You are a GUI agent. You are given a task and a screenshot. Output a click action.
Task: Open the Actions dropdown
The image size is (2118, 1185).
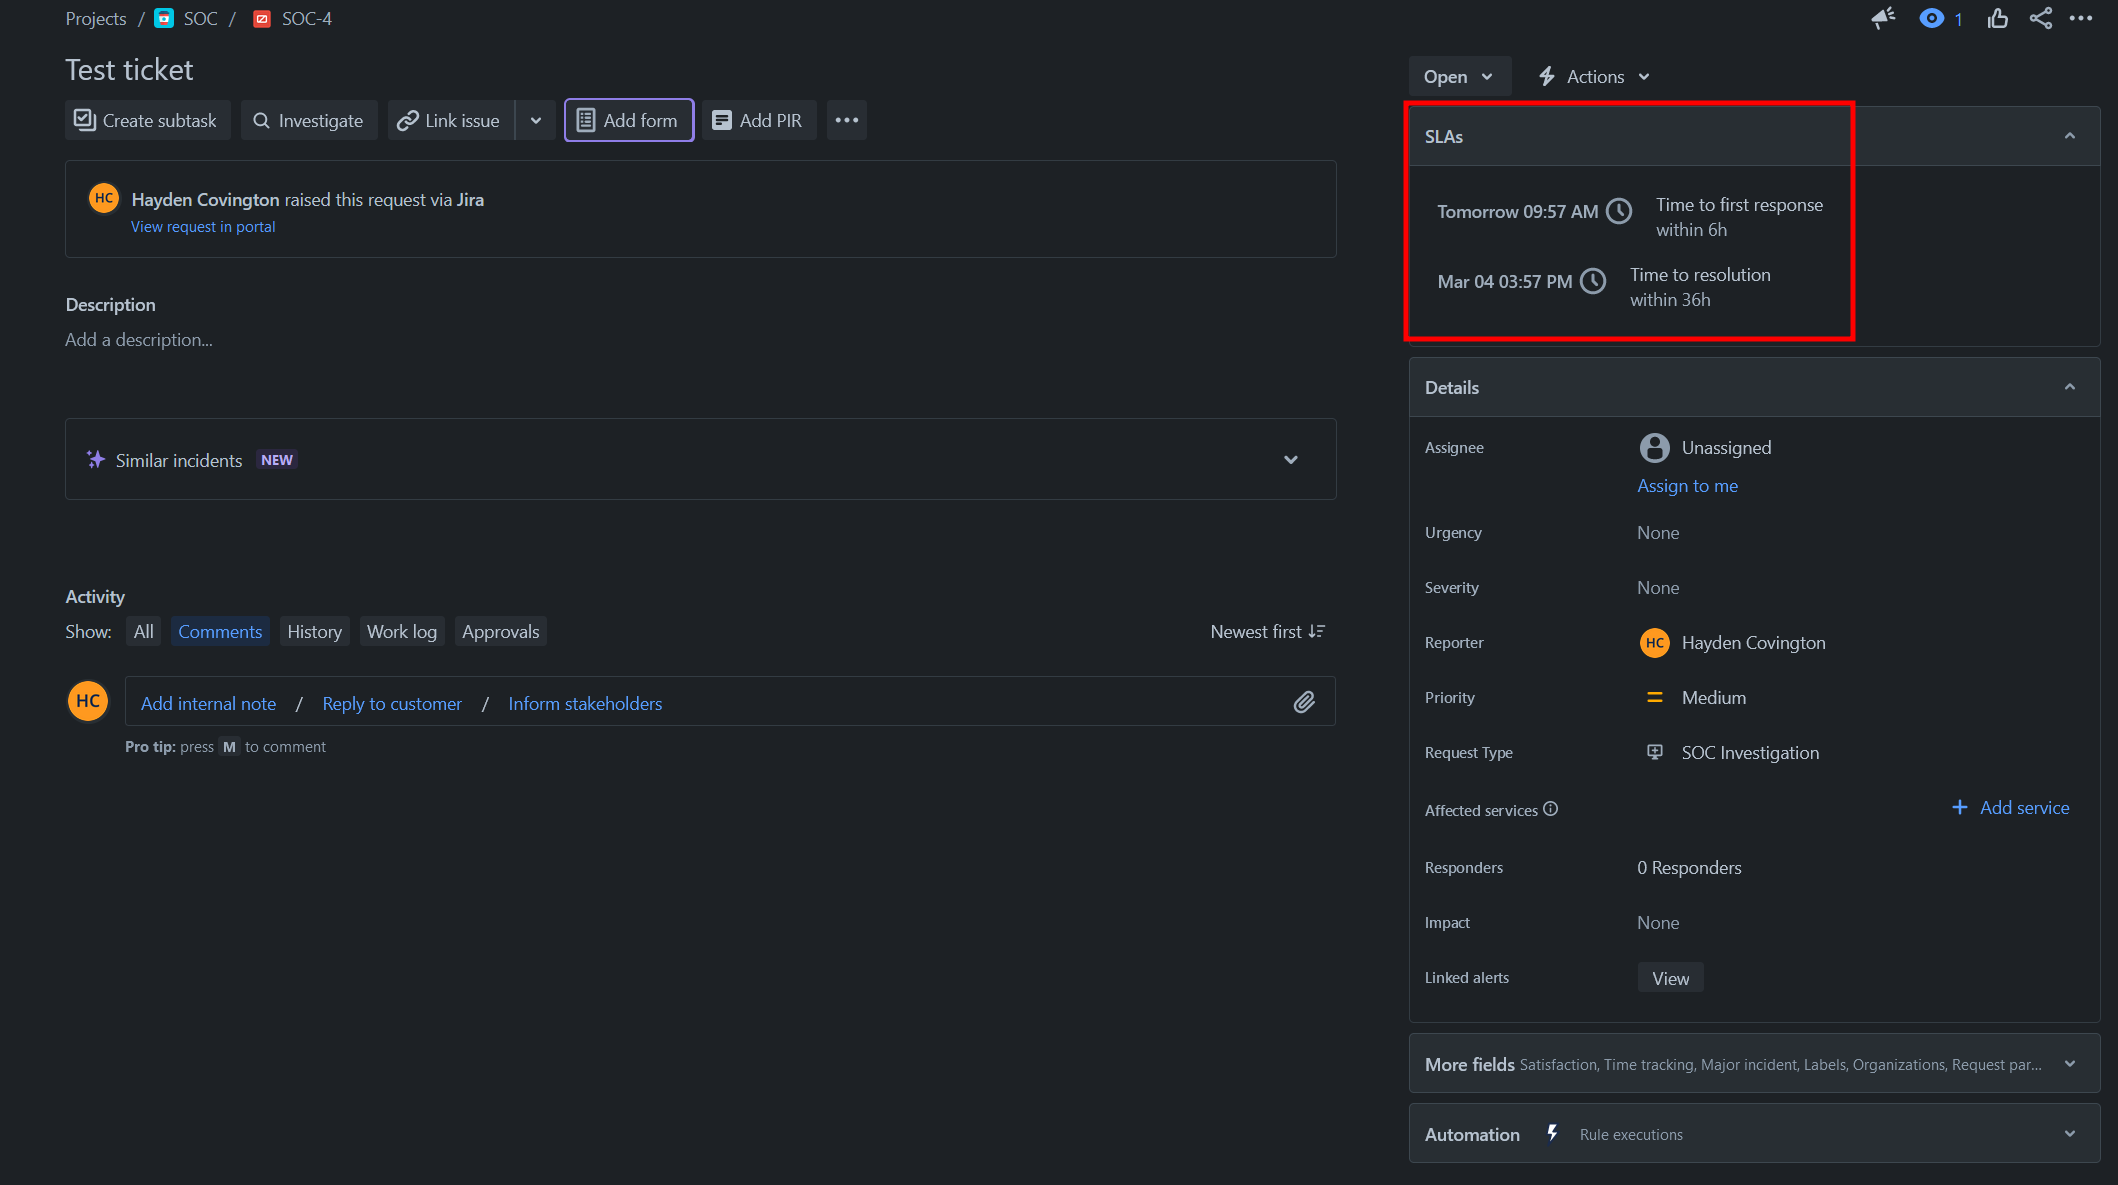(x=1594, y=77)
